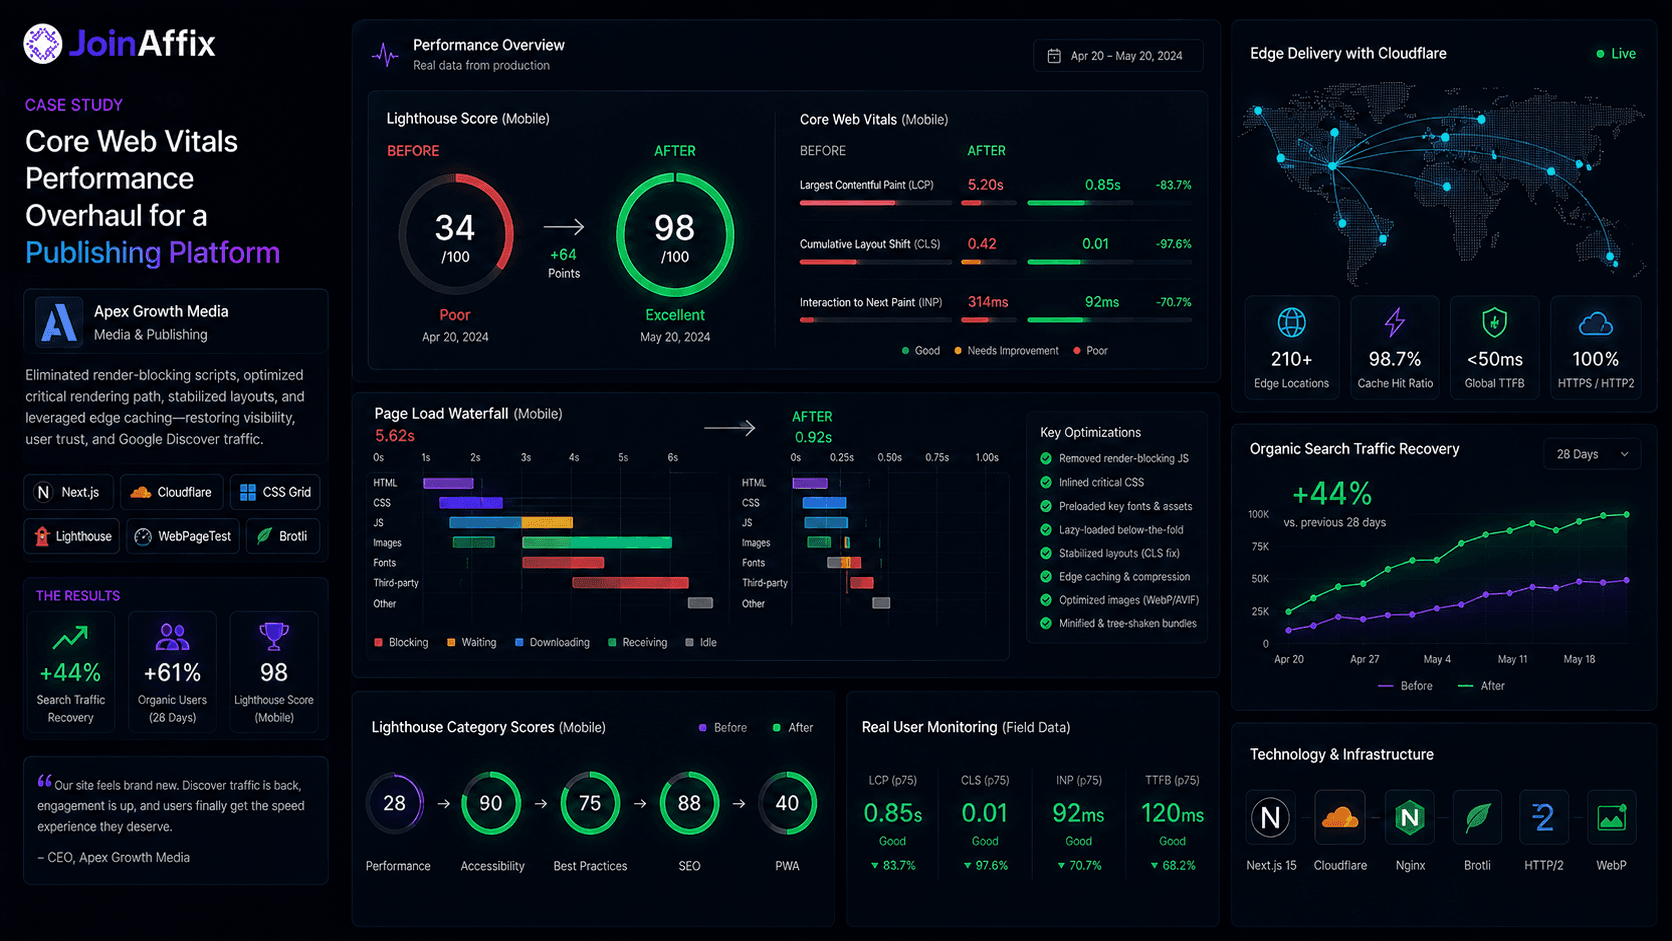Click the HTTPS / HTTP2 cloud icon

[x=1595, y=324]
